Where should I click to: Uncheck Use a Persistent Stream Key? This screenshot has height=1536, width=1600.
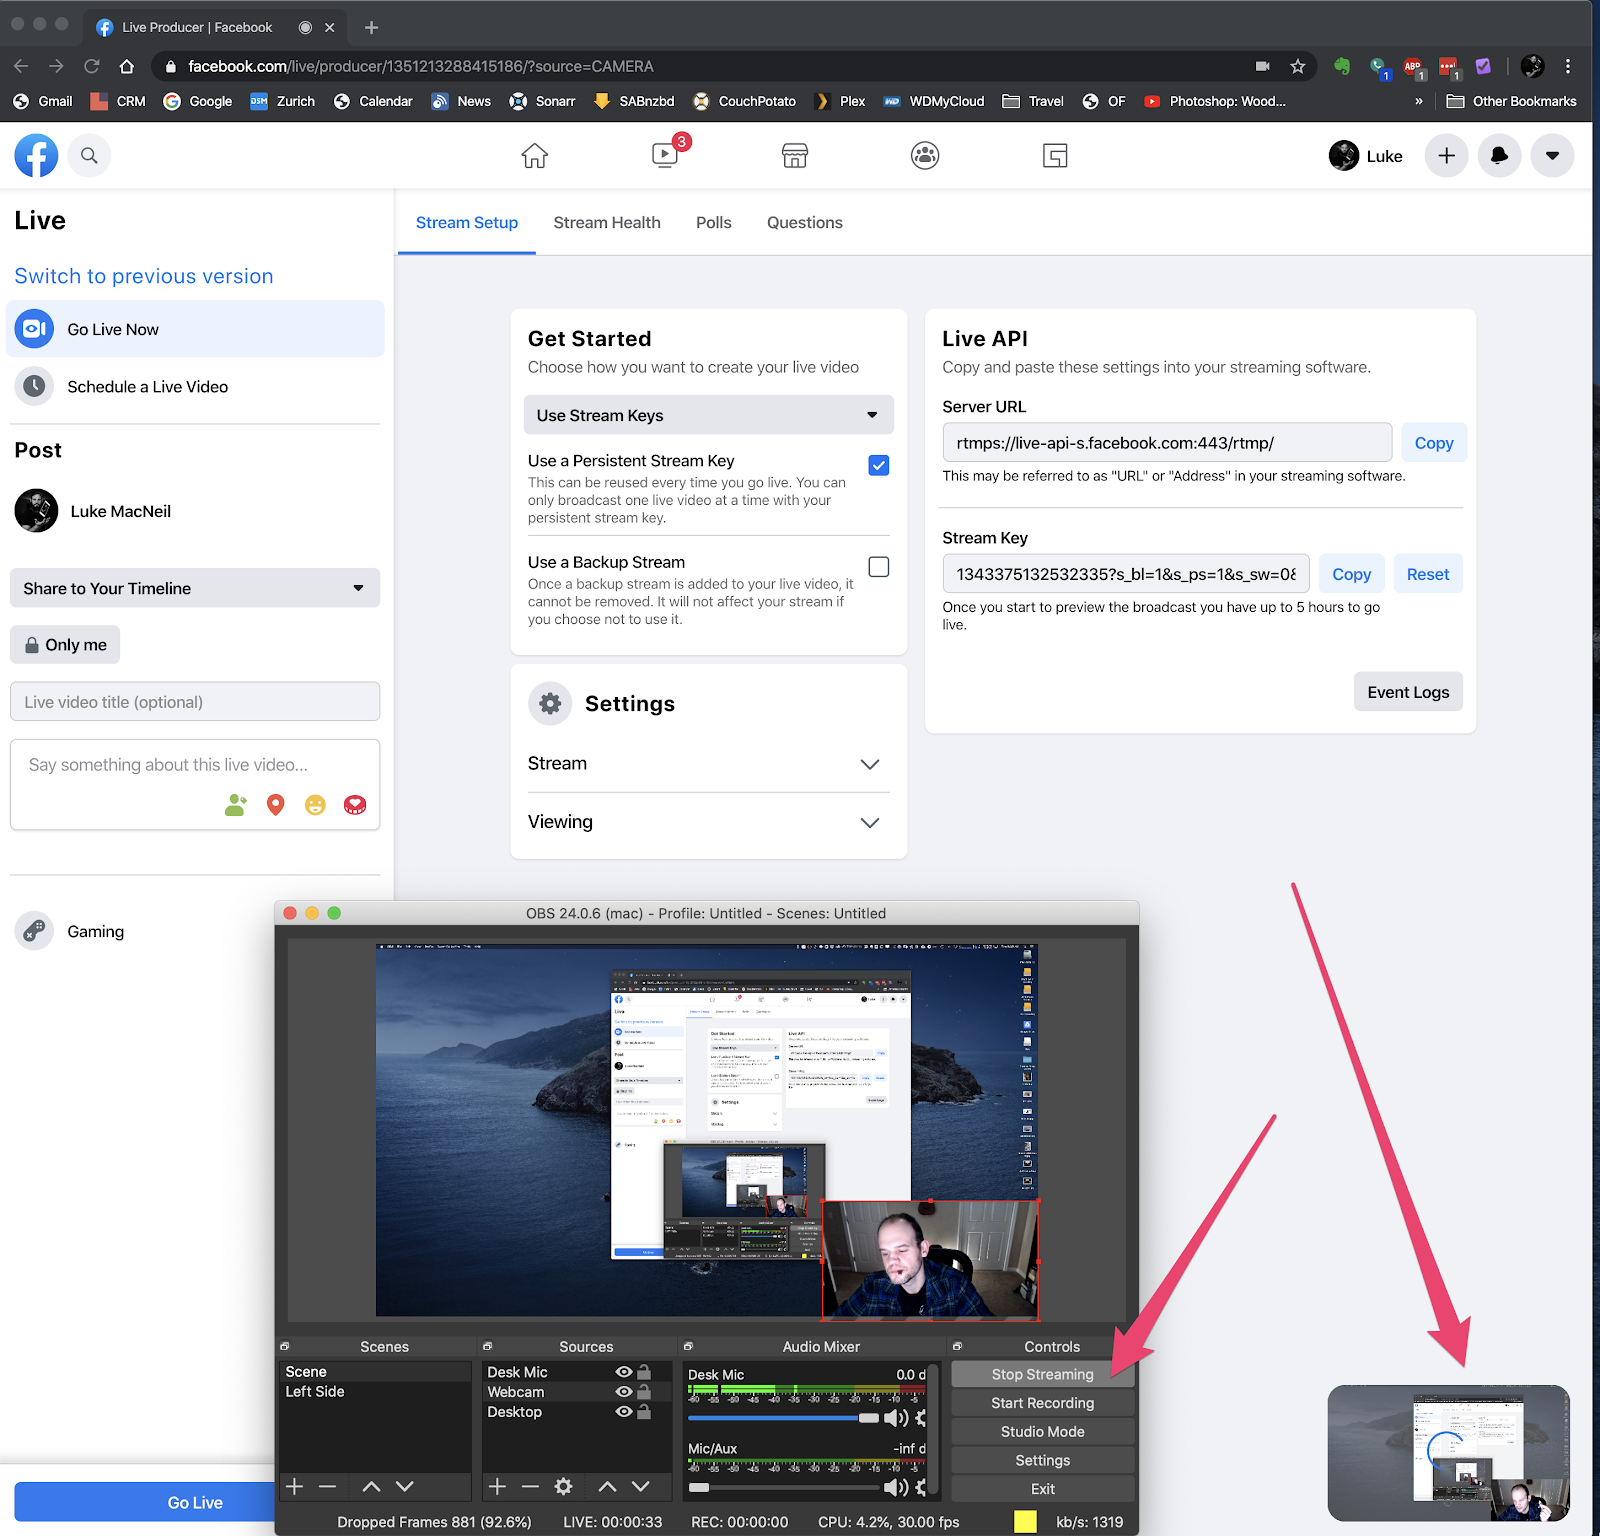[x=878, y=466]
